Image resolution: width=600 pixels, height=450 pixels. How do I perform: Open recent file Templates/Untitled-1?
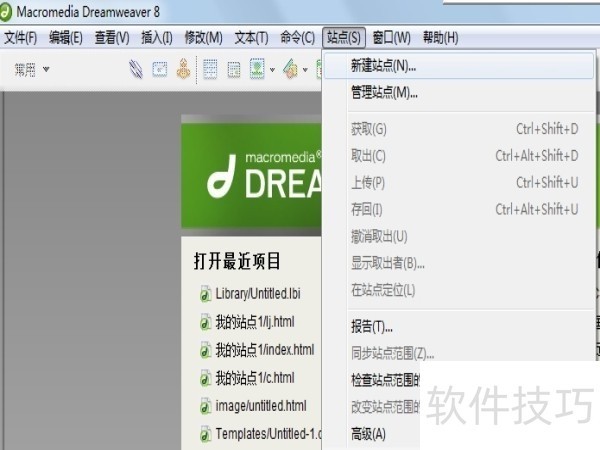[268, 434]
